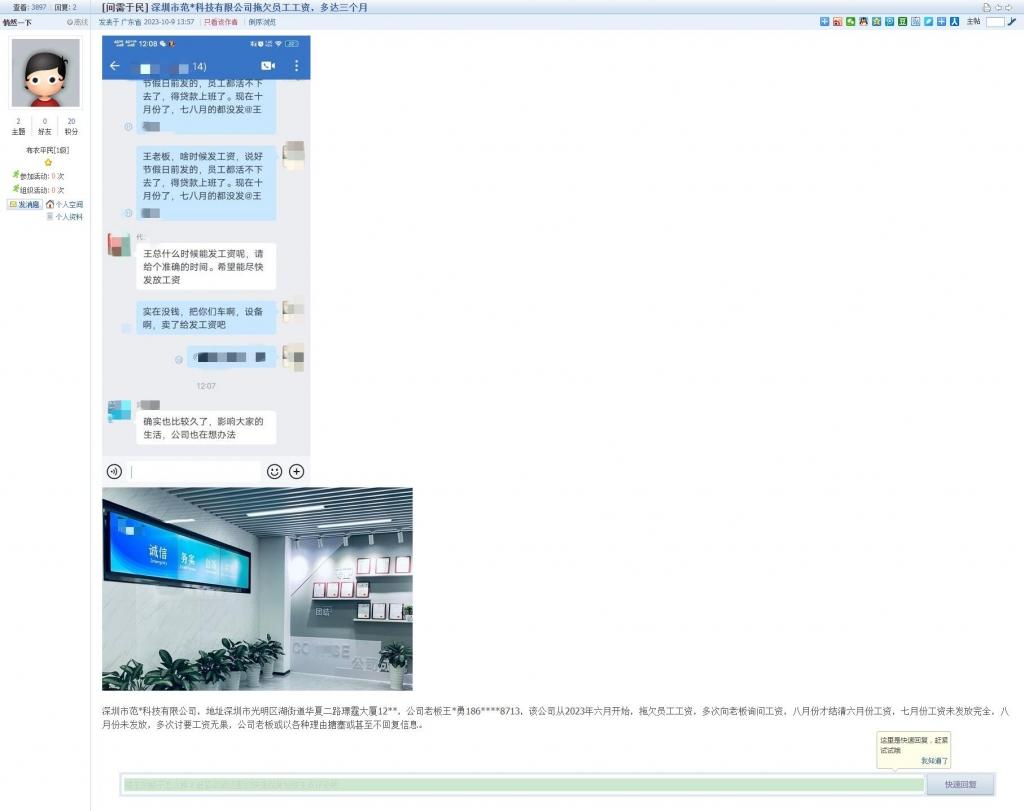This screenshot has height=811, width=1024.
Task: Share post via the green Douban icon
Action: [x=902, y=21]
